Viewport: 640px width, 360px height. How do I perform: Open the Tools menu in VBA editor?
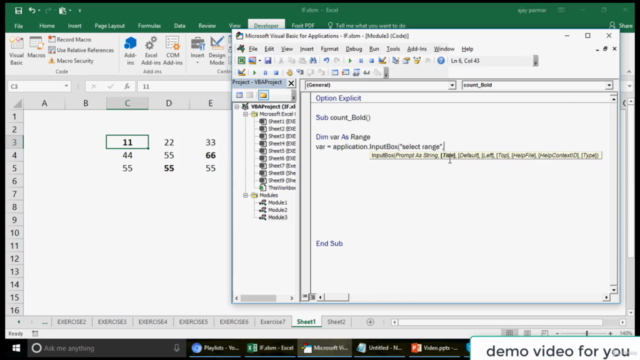pyautogui.click(x=393, y=49)
